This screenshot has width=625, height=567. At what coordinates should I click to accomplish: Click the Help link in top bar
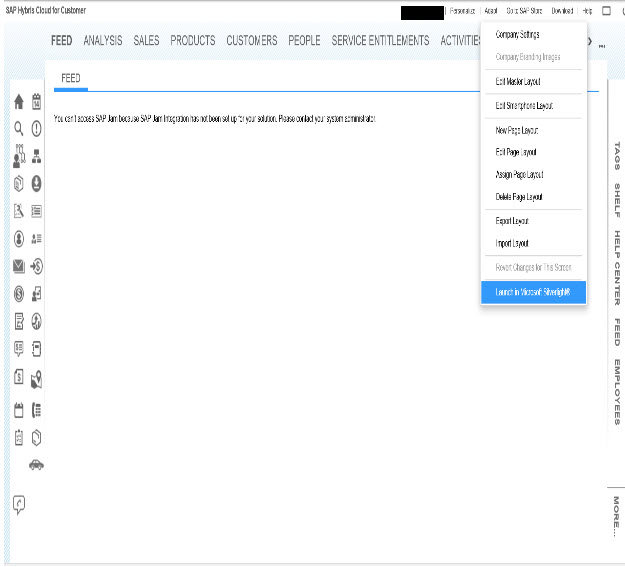(587, 11)
